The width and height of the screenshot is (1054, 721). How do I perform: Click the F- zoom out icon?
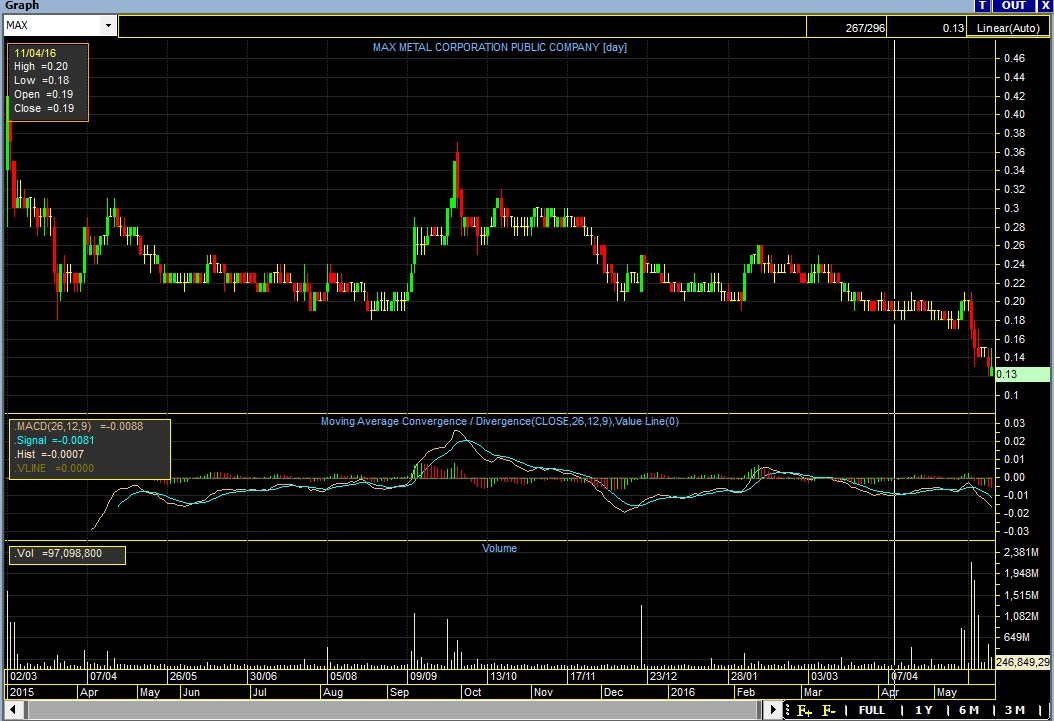point(829,711)
